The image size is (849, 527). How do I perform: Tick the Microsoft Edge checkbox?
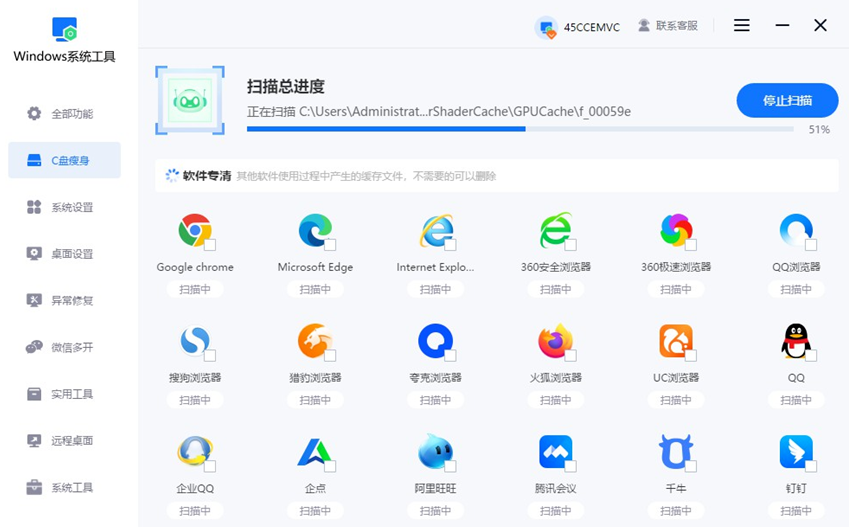[330, 245]
